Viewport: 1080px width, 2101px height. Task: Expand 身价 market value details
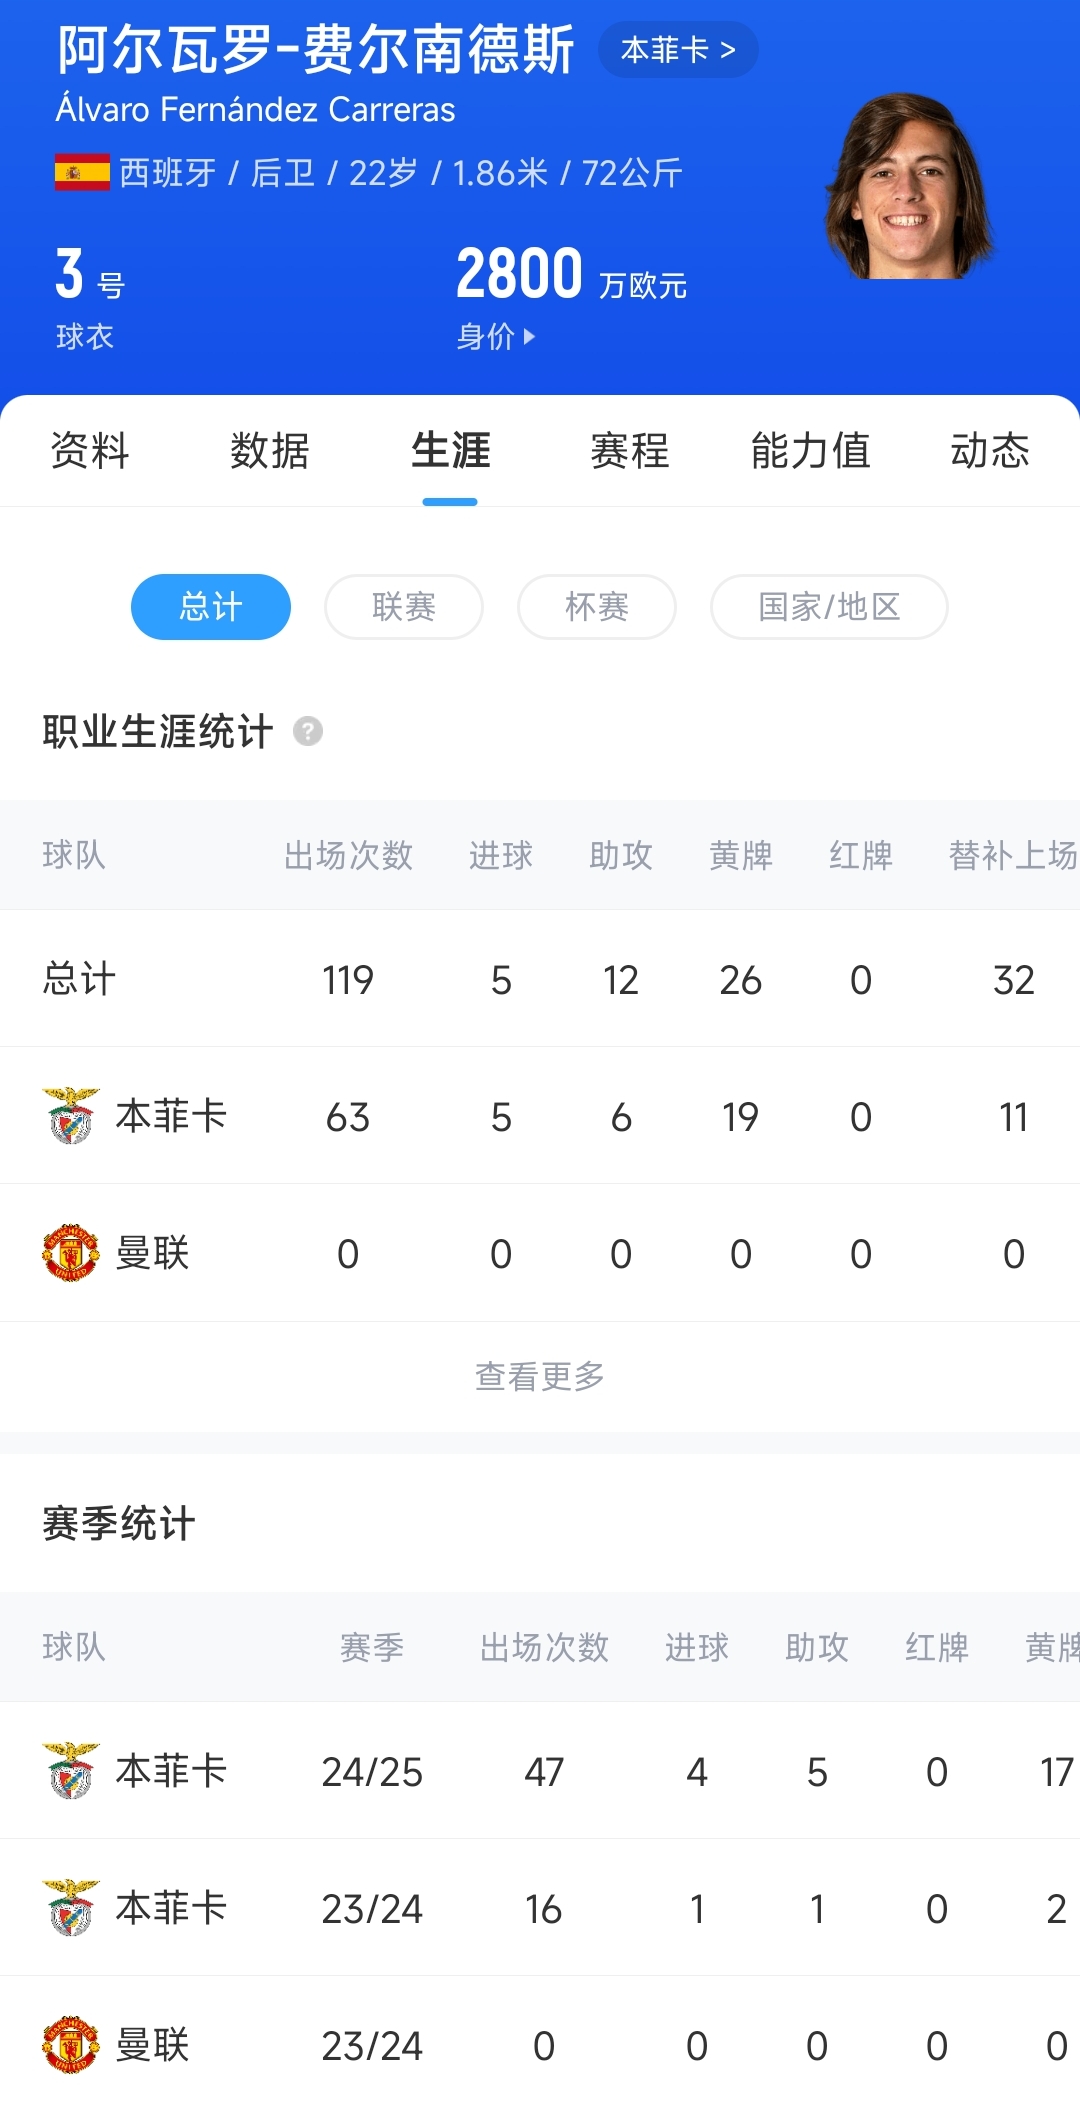point(497,337)
